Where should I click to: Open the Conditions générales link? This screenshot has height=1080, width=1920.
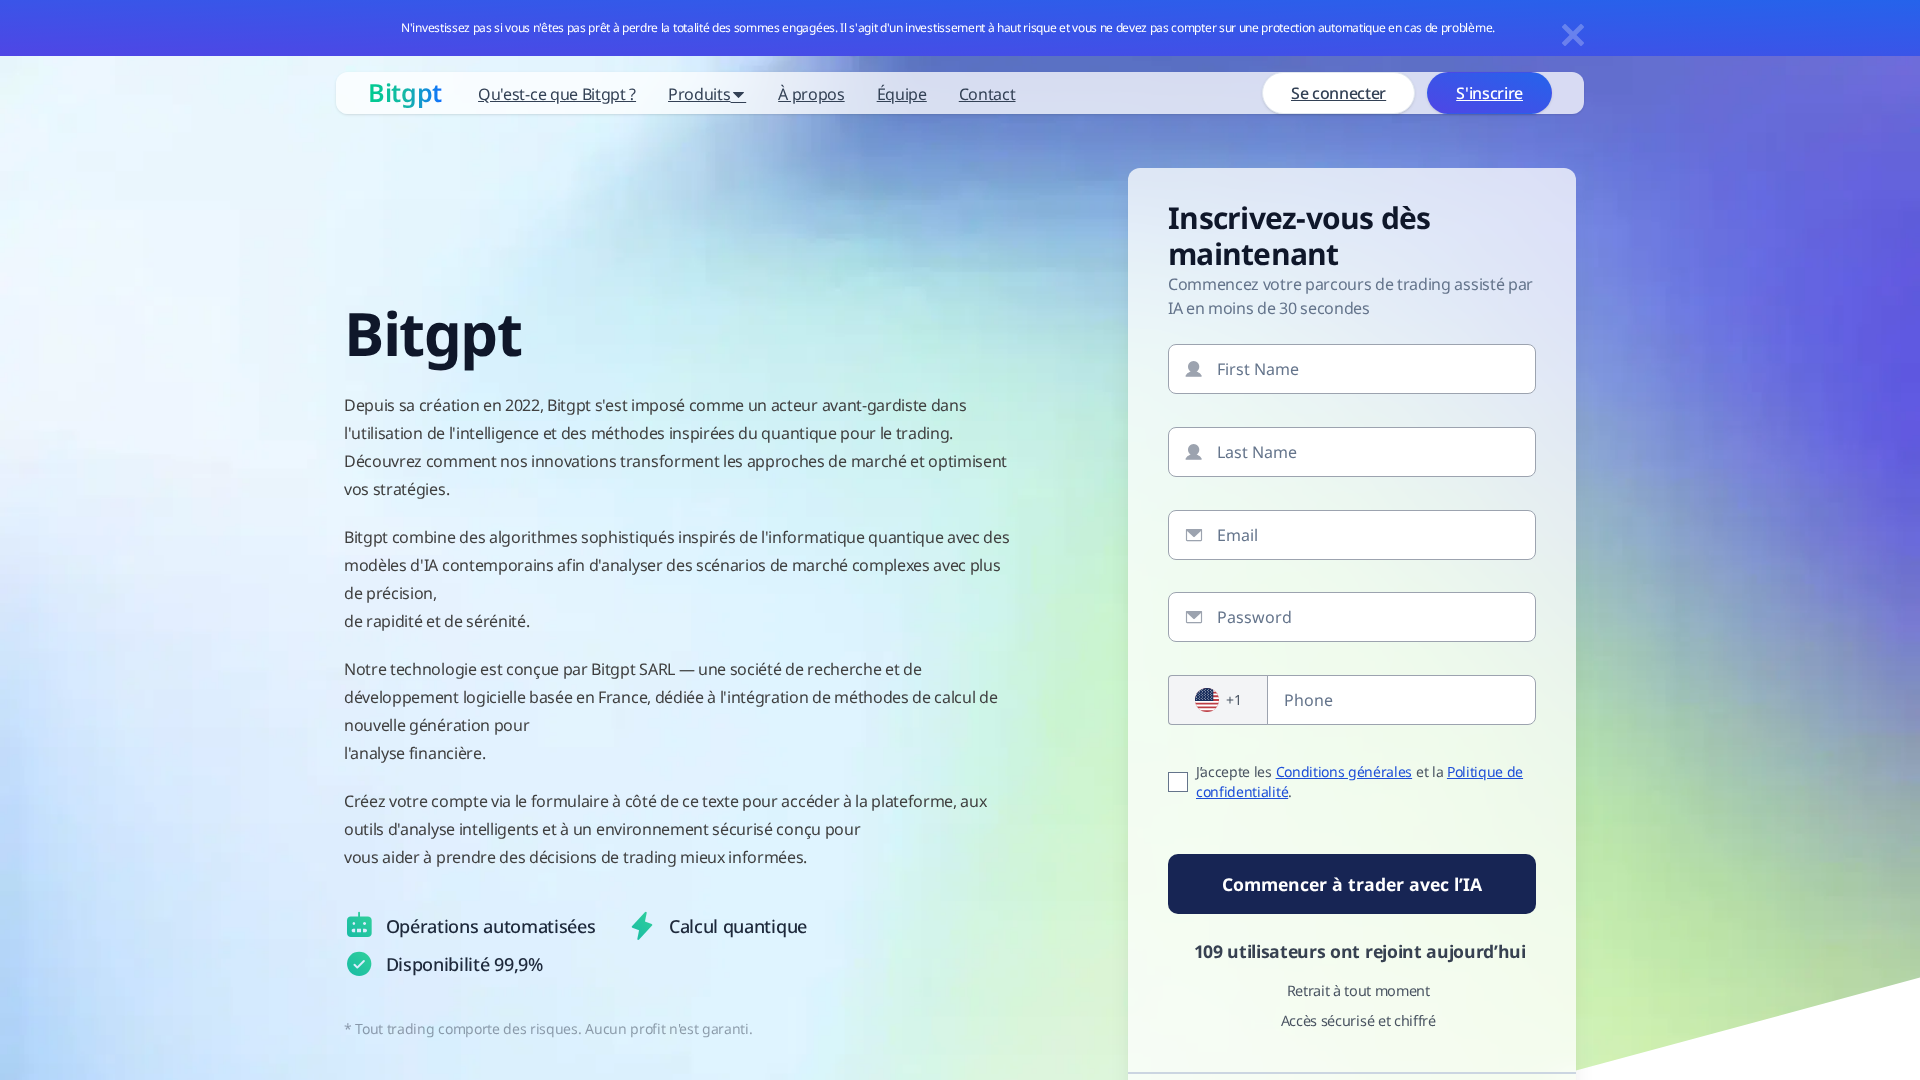[1343, 771]
